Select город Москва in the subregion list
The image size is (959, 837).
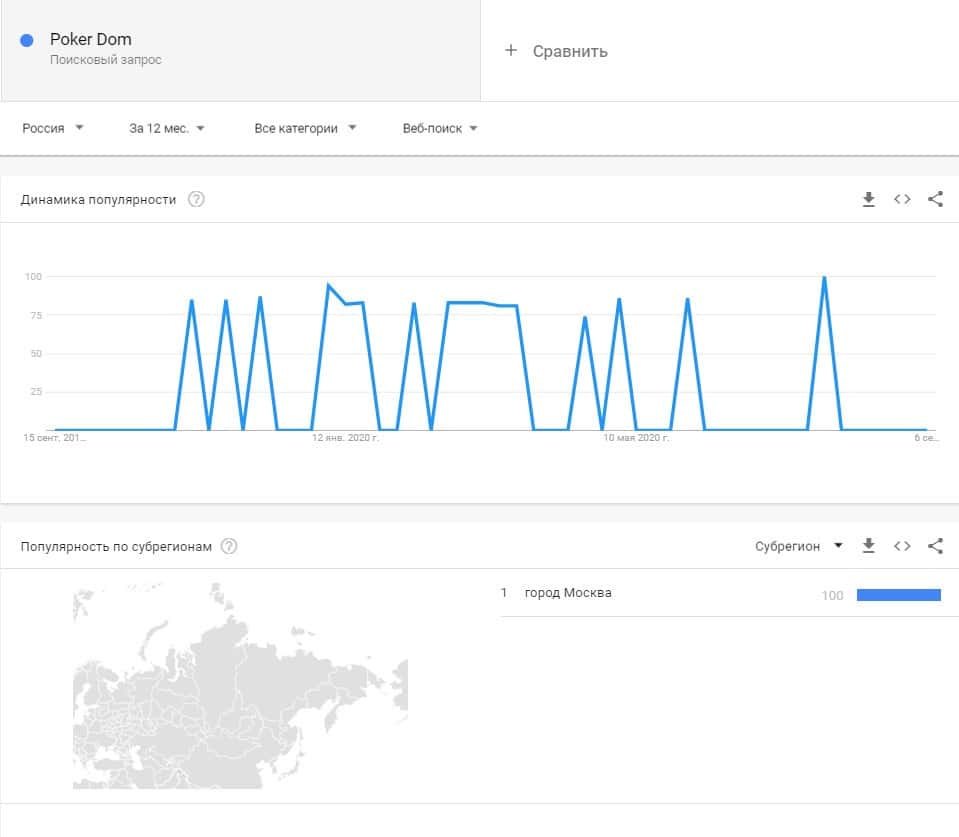click(x=568, y=592)
